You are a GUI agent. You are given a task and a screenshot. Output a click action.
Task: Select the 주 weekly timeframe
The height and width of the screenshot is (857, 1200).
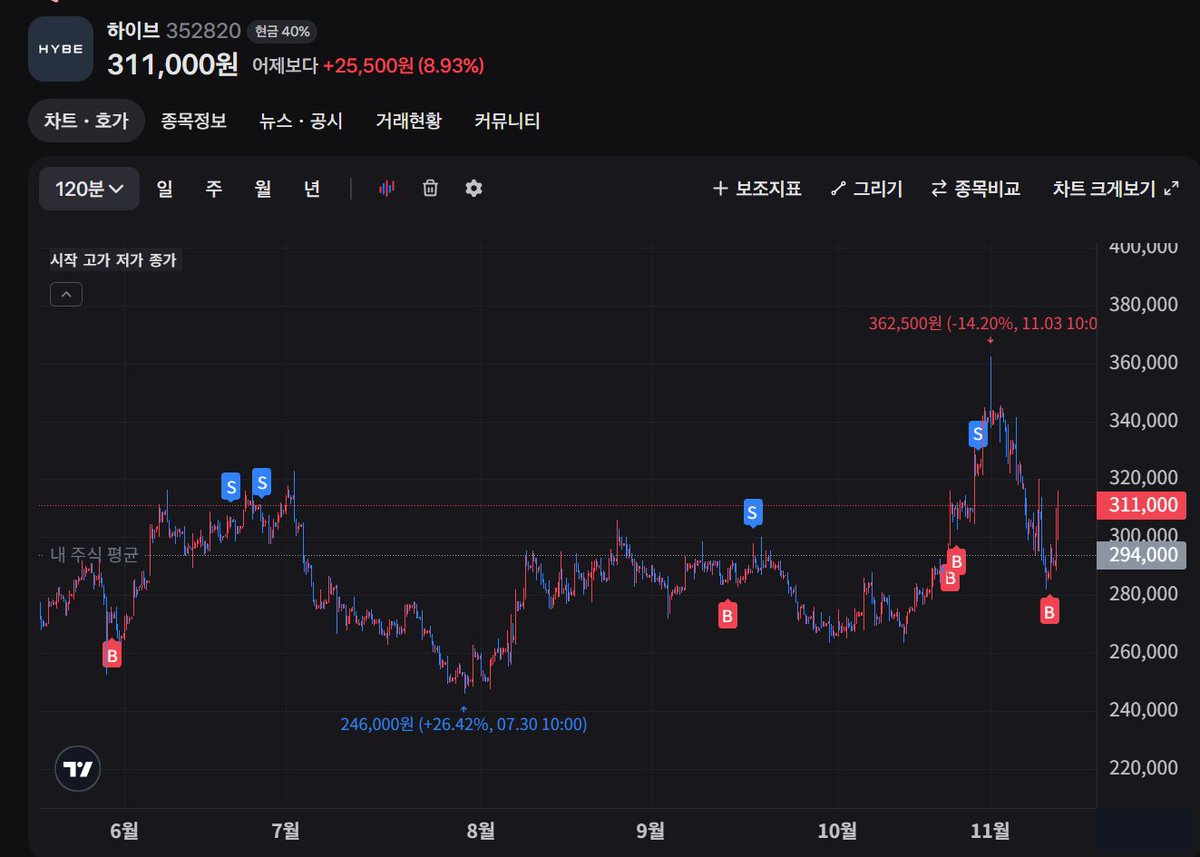(214, 188)
